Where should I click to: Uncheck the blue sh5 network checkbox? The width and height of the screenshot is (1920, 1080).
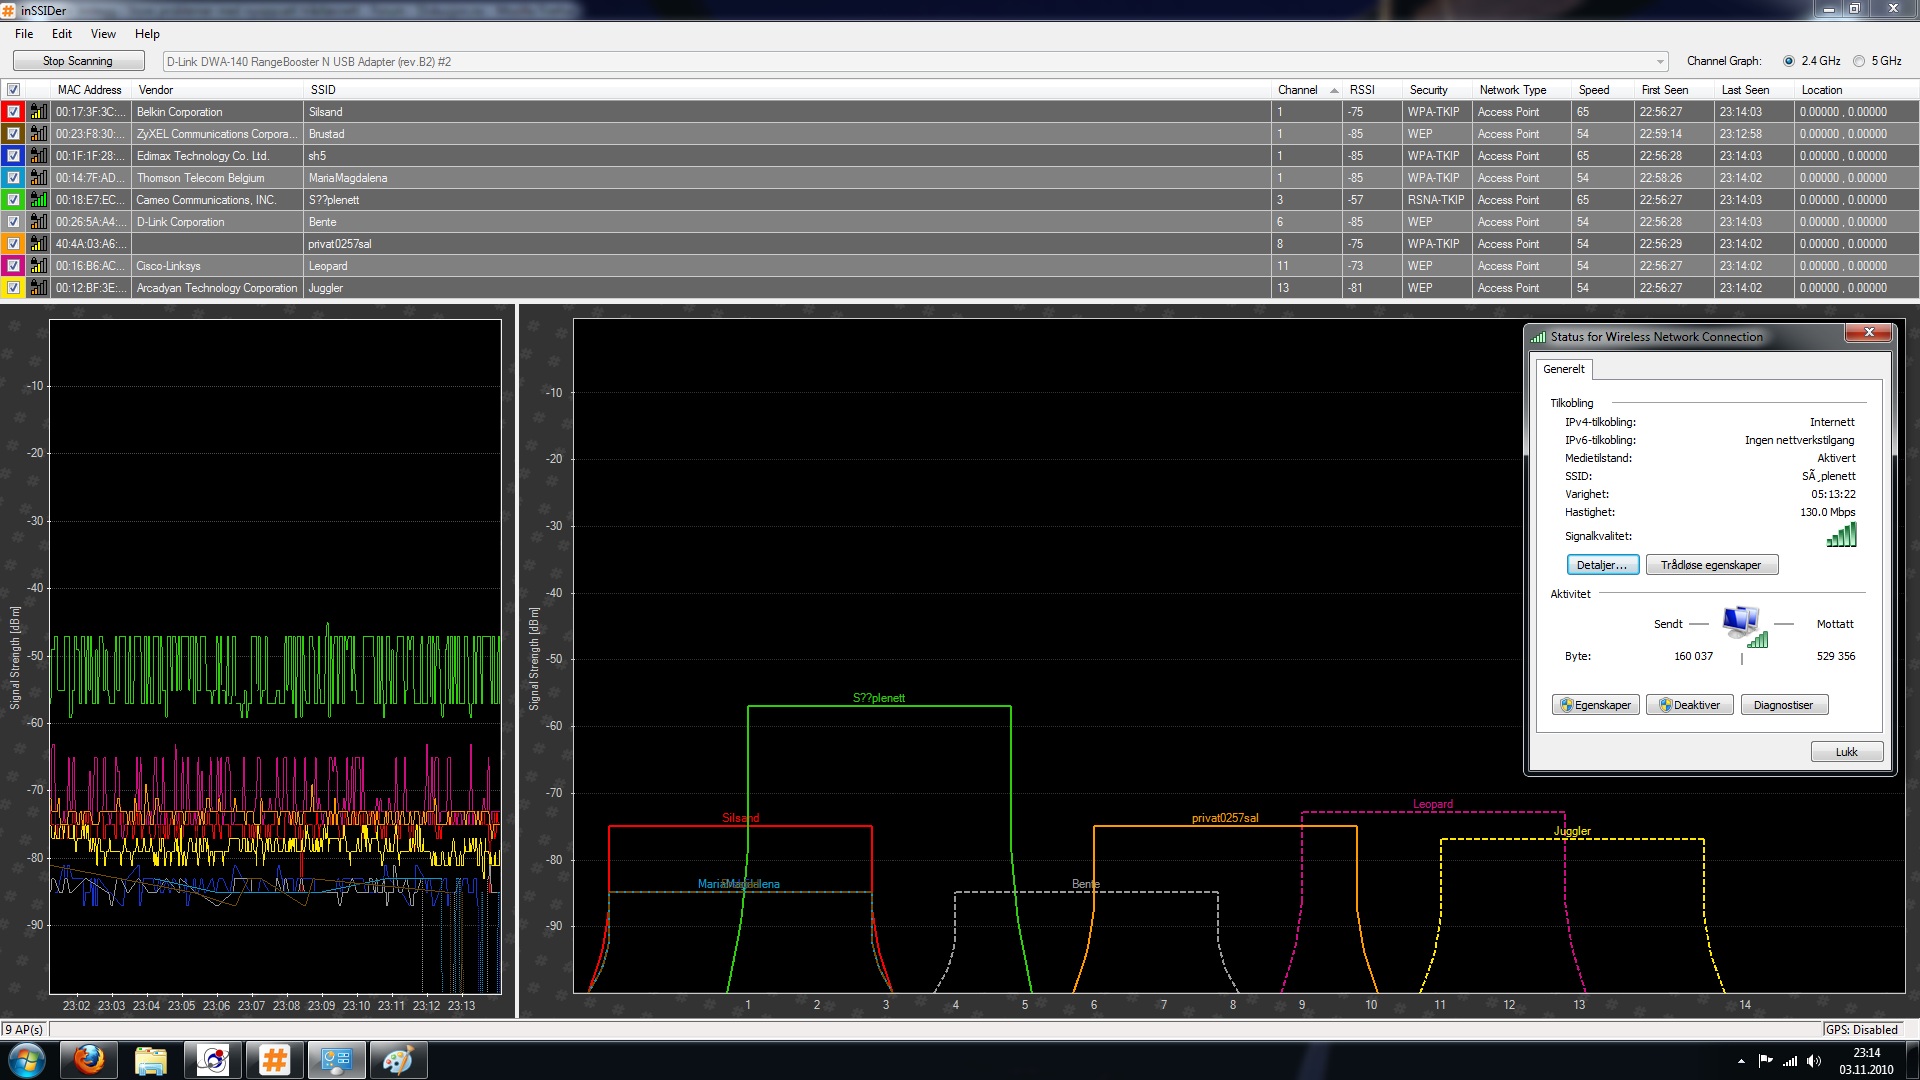(13, 156)
